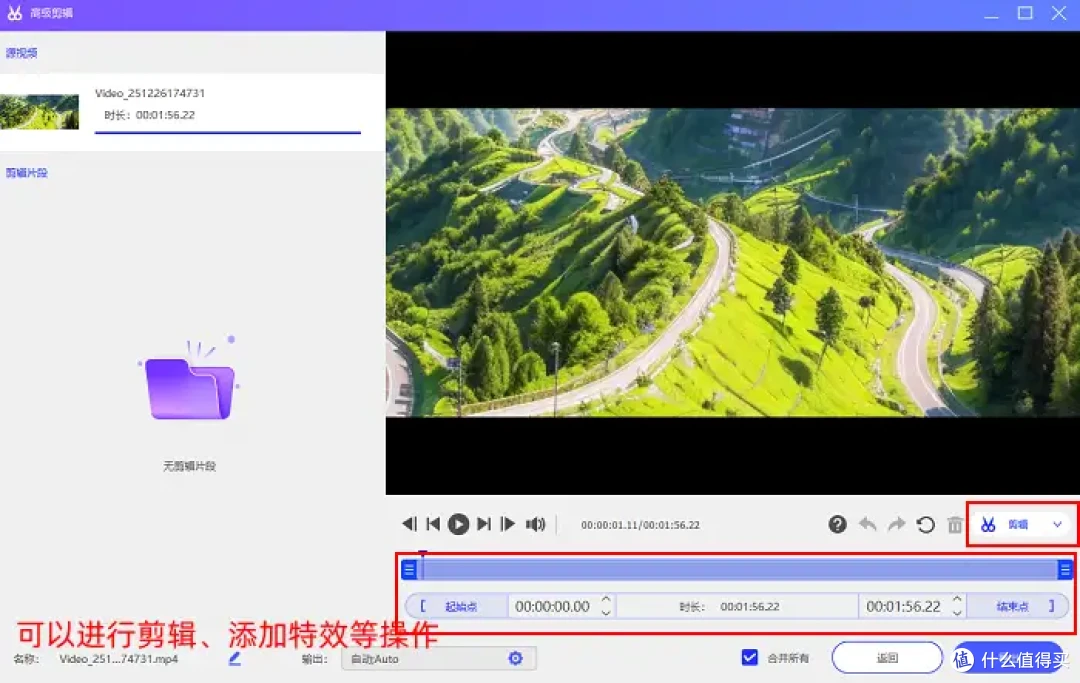This screenshot has height=683, width=1080.
Task: Click the middle of the blue timeline bar
Action: click(737, 569)
